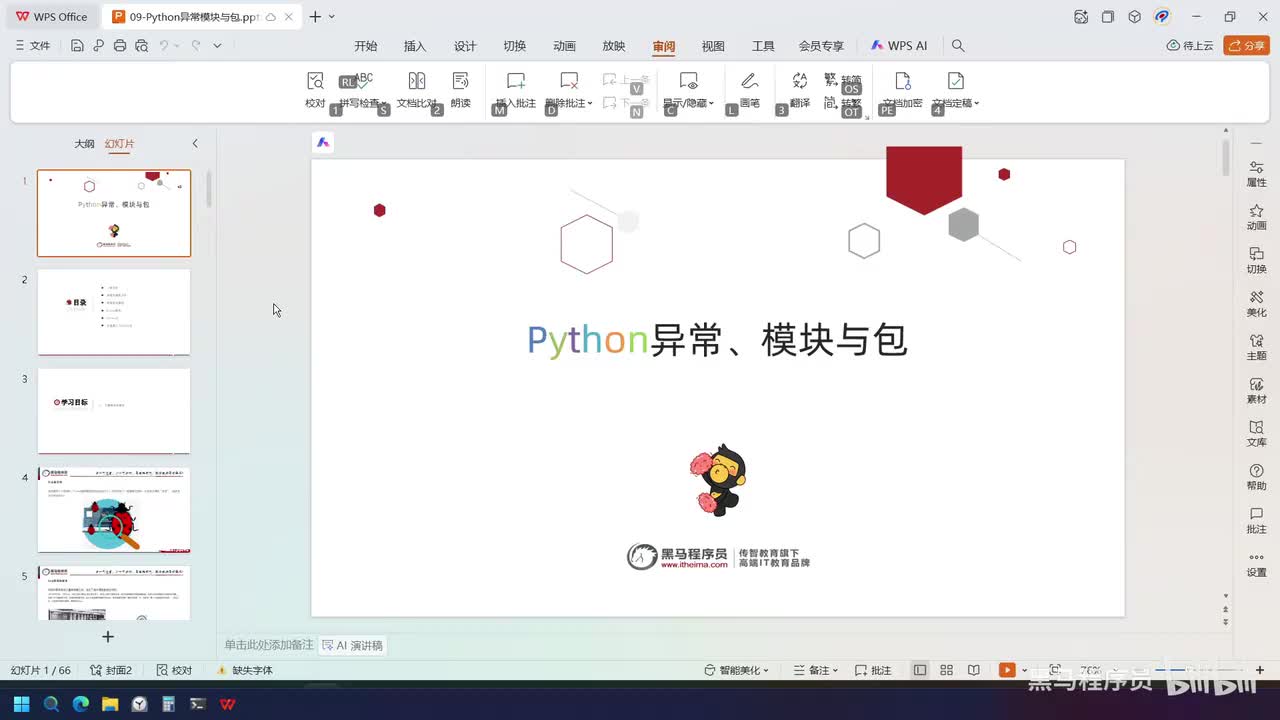
Task: Switch to the 设计 ribbon tab
Action: (x=465, y=46)
